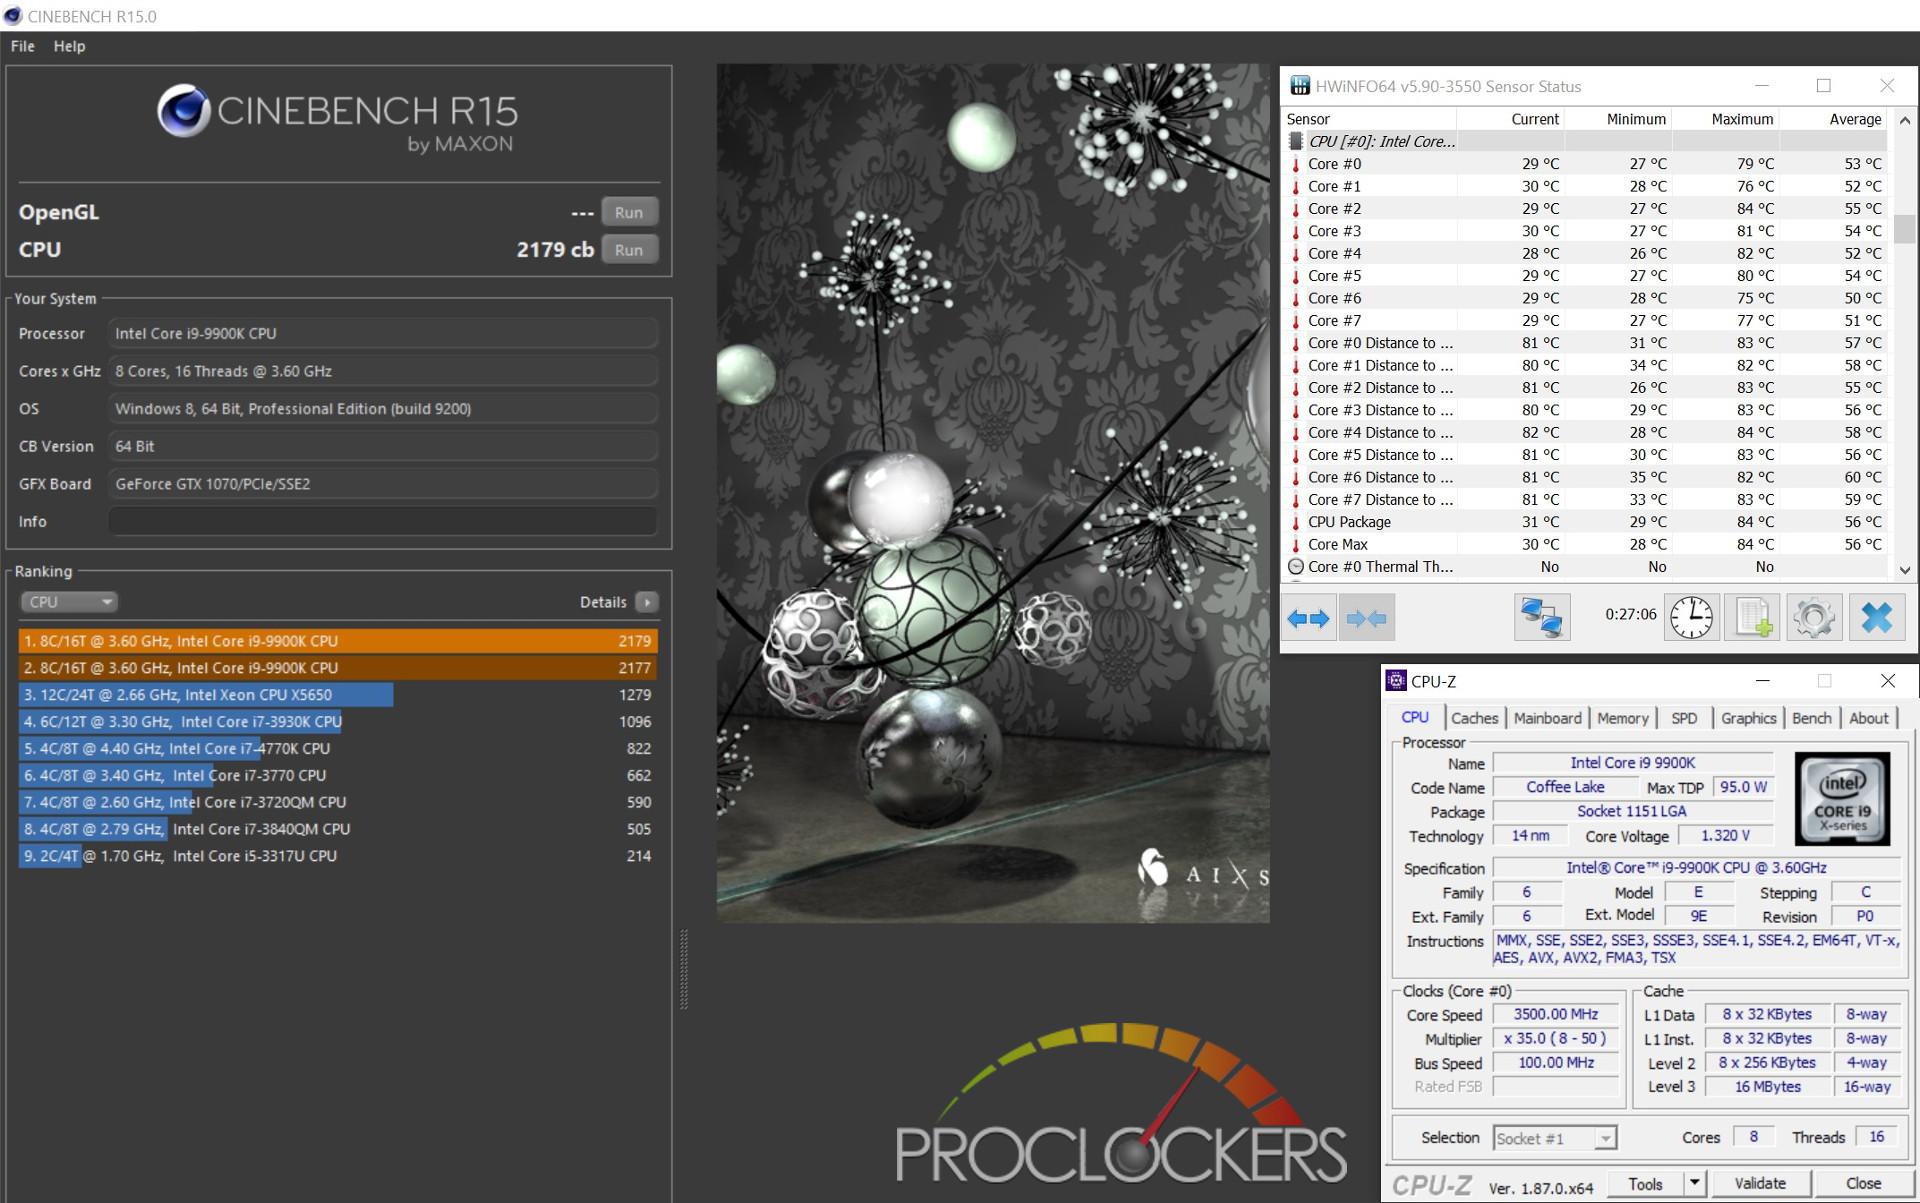
Task: Click HWiNFO64 title bar app icon
Action: pyautogui.click(x=1299, y=86)
